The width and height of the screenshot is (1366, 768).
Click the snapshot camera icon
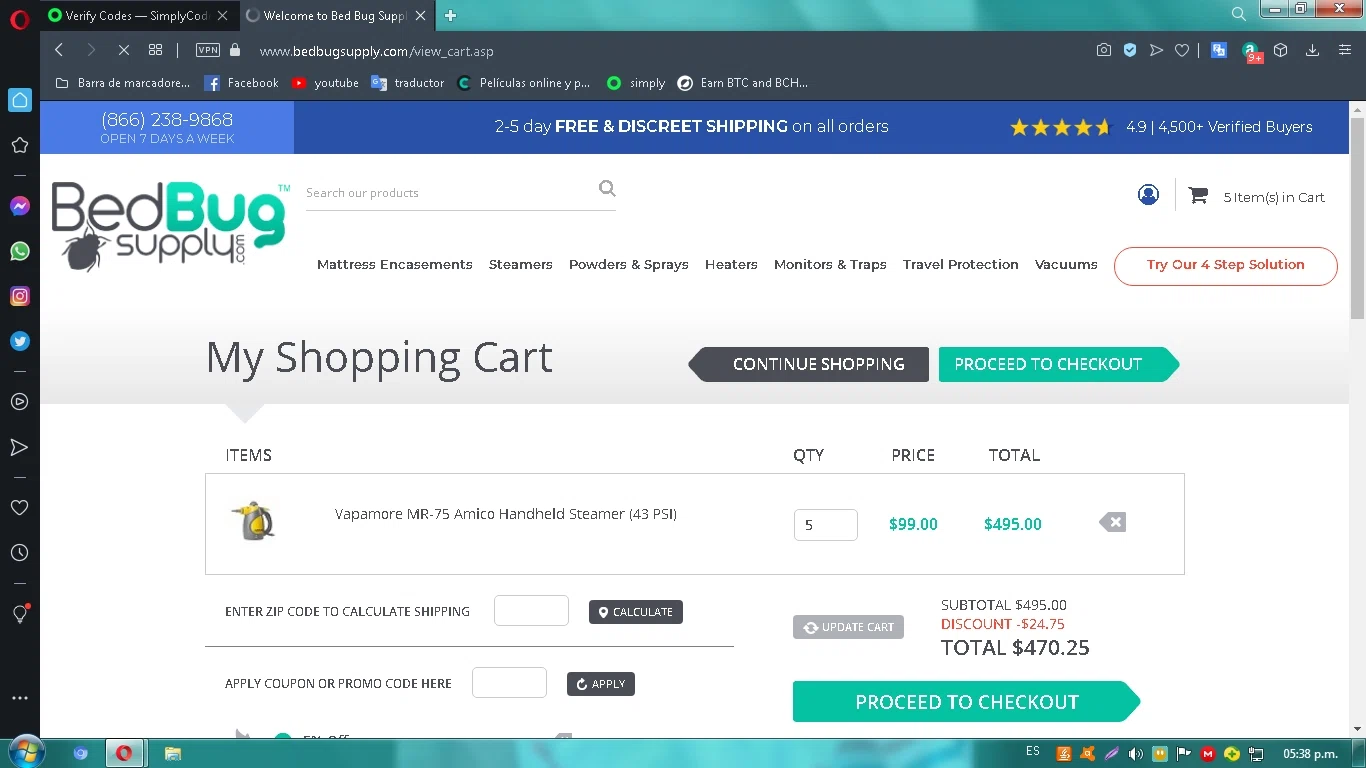[x=1103, y=50]
